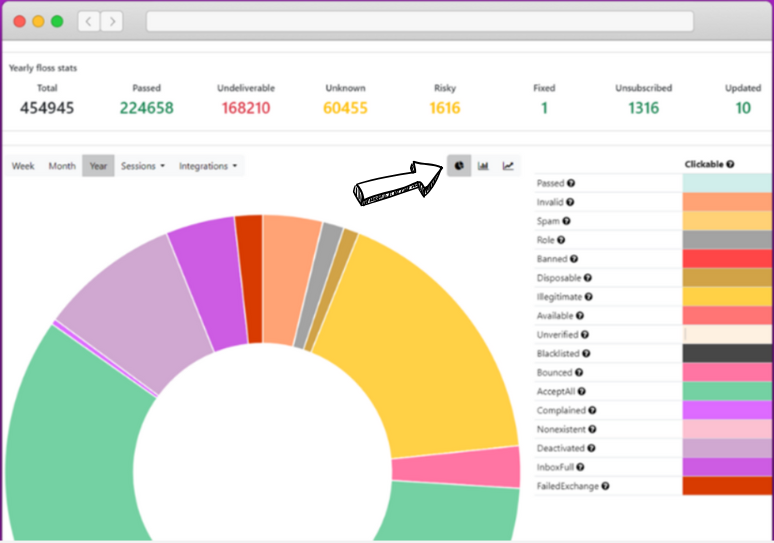Click the browser address bar
Screen dimensions: 774x543
coord(420,21)
